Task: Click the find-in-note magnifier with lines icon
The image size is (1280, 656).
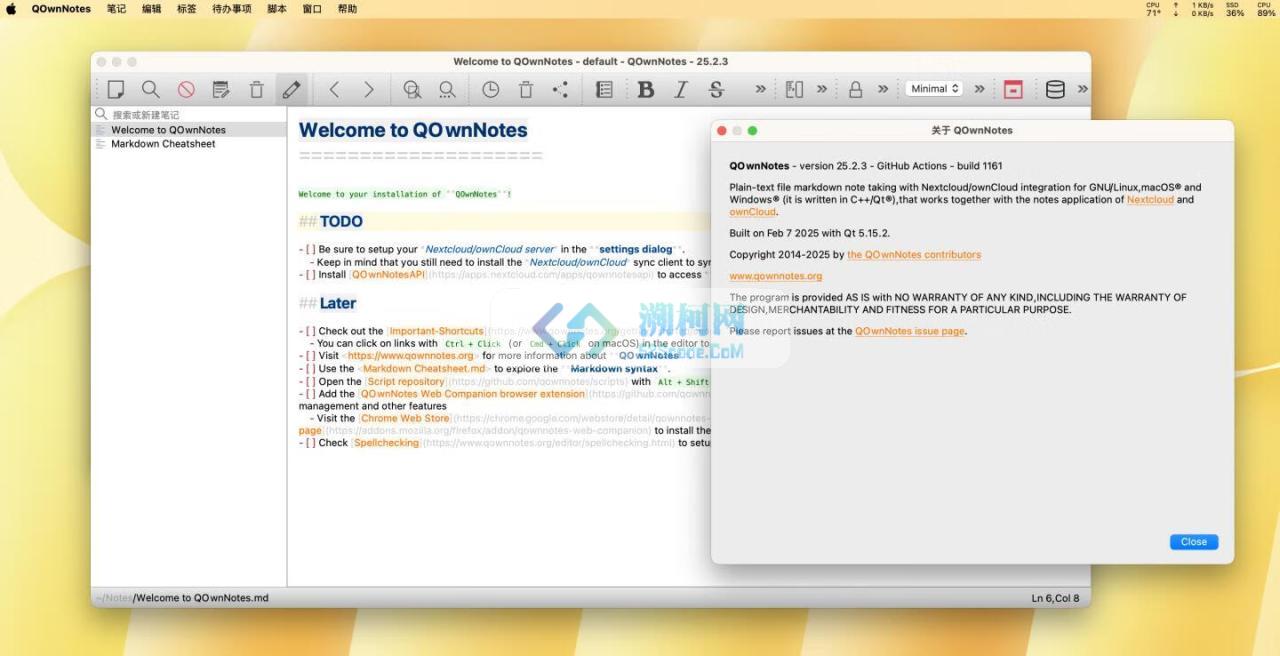Action: (412, 89)
